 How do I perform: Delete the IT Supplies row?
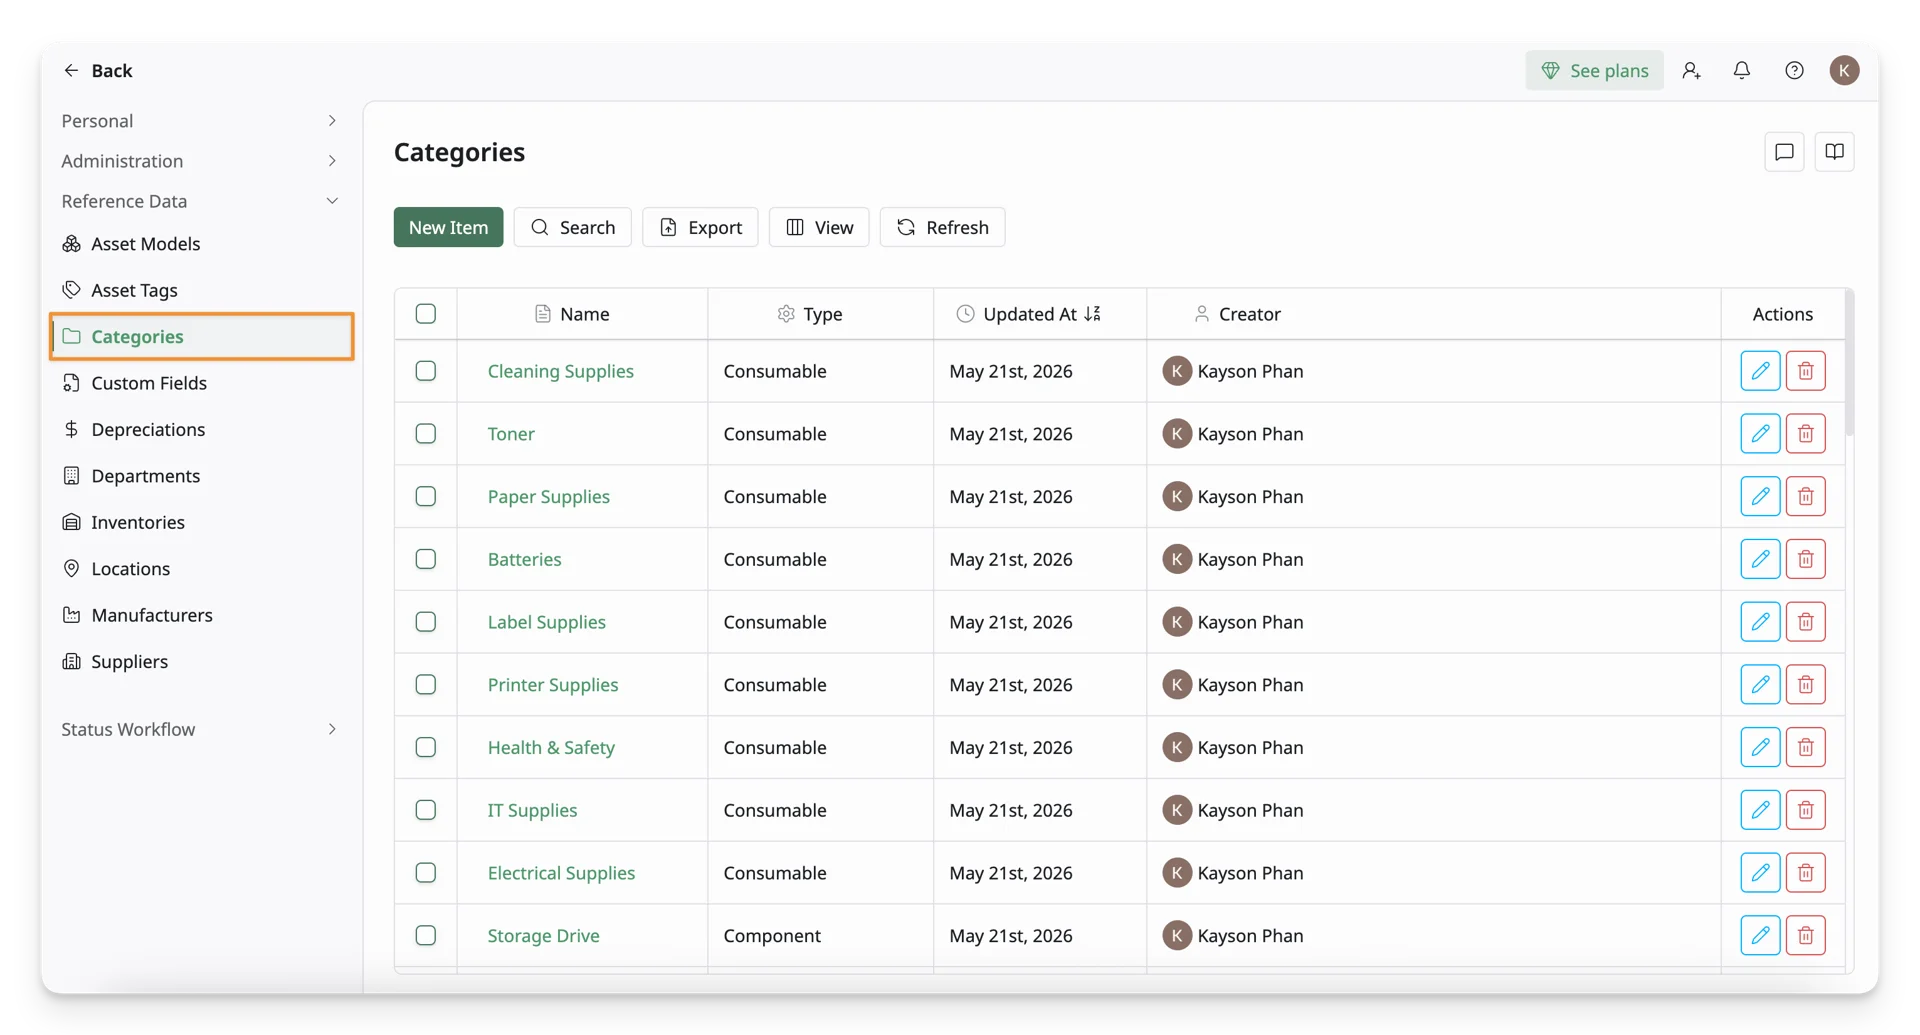1805,810
